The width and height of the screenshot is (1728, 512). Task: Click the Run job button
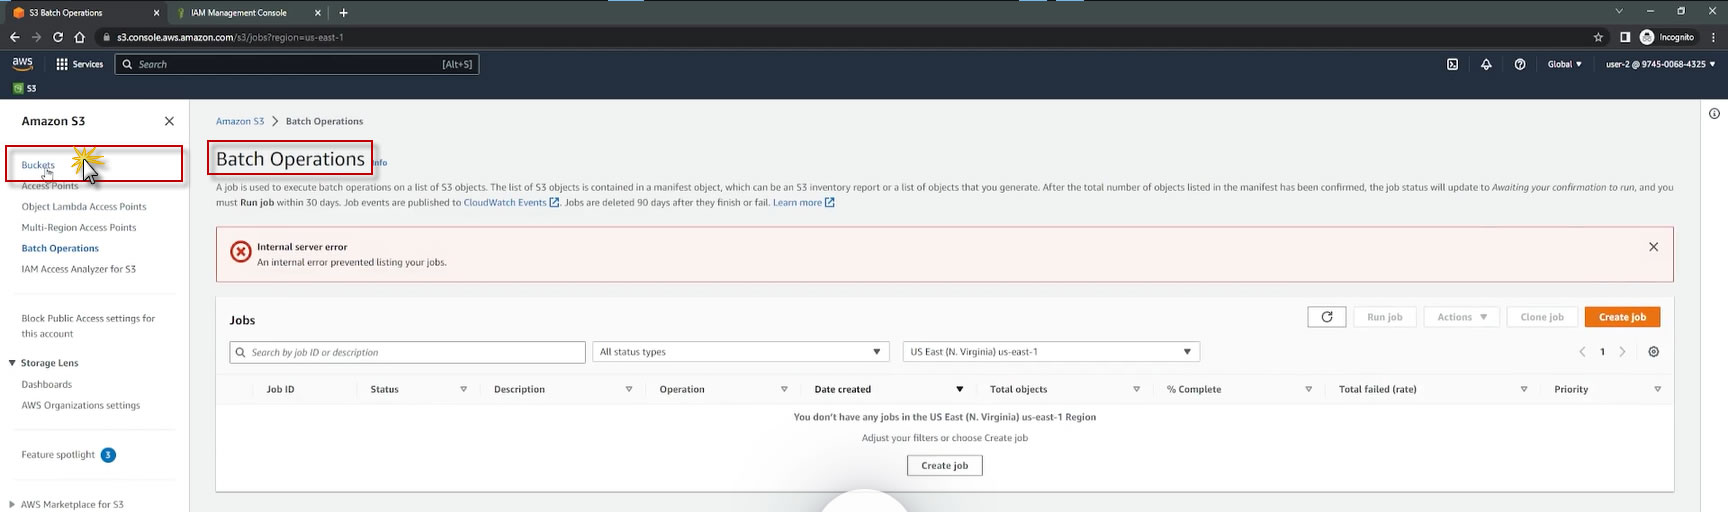tap(1384, 317)
